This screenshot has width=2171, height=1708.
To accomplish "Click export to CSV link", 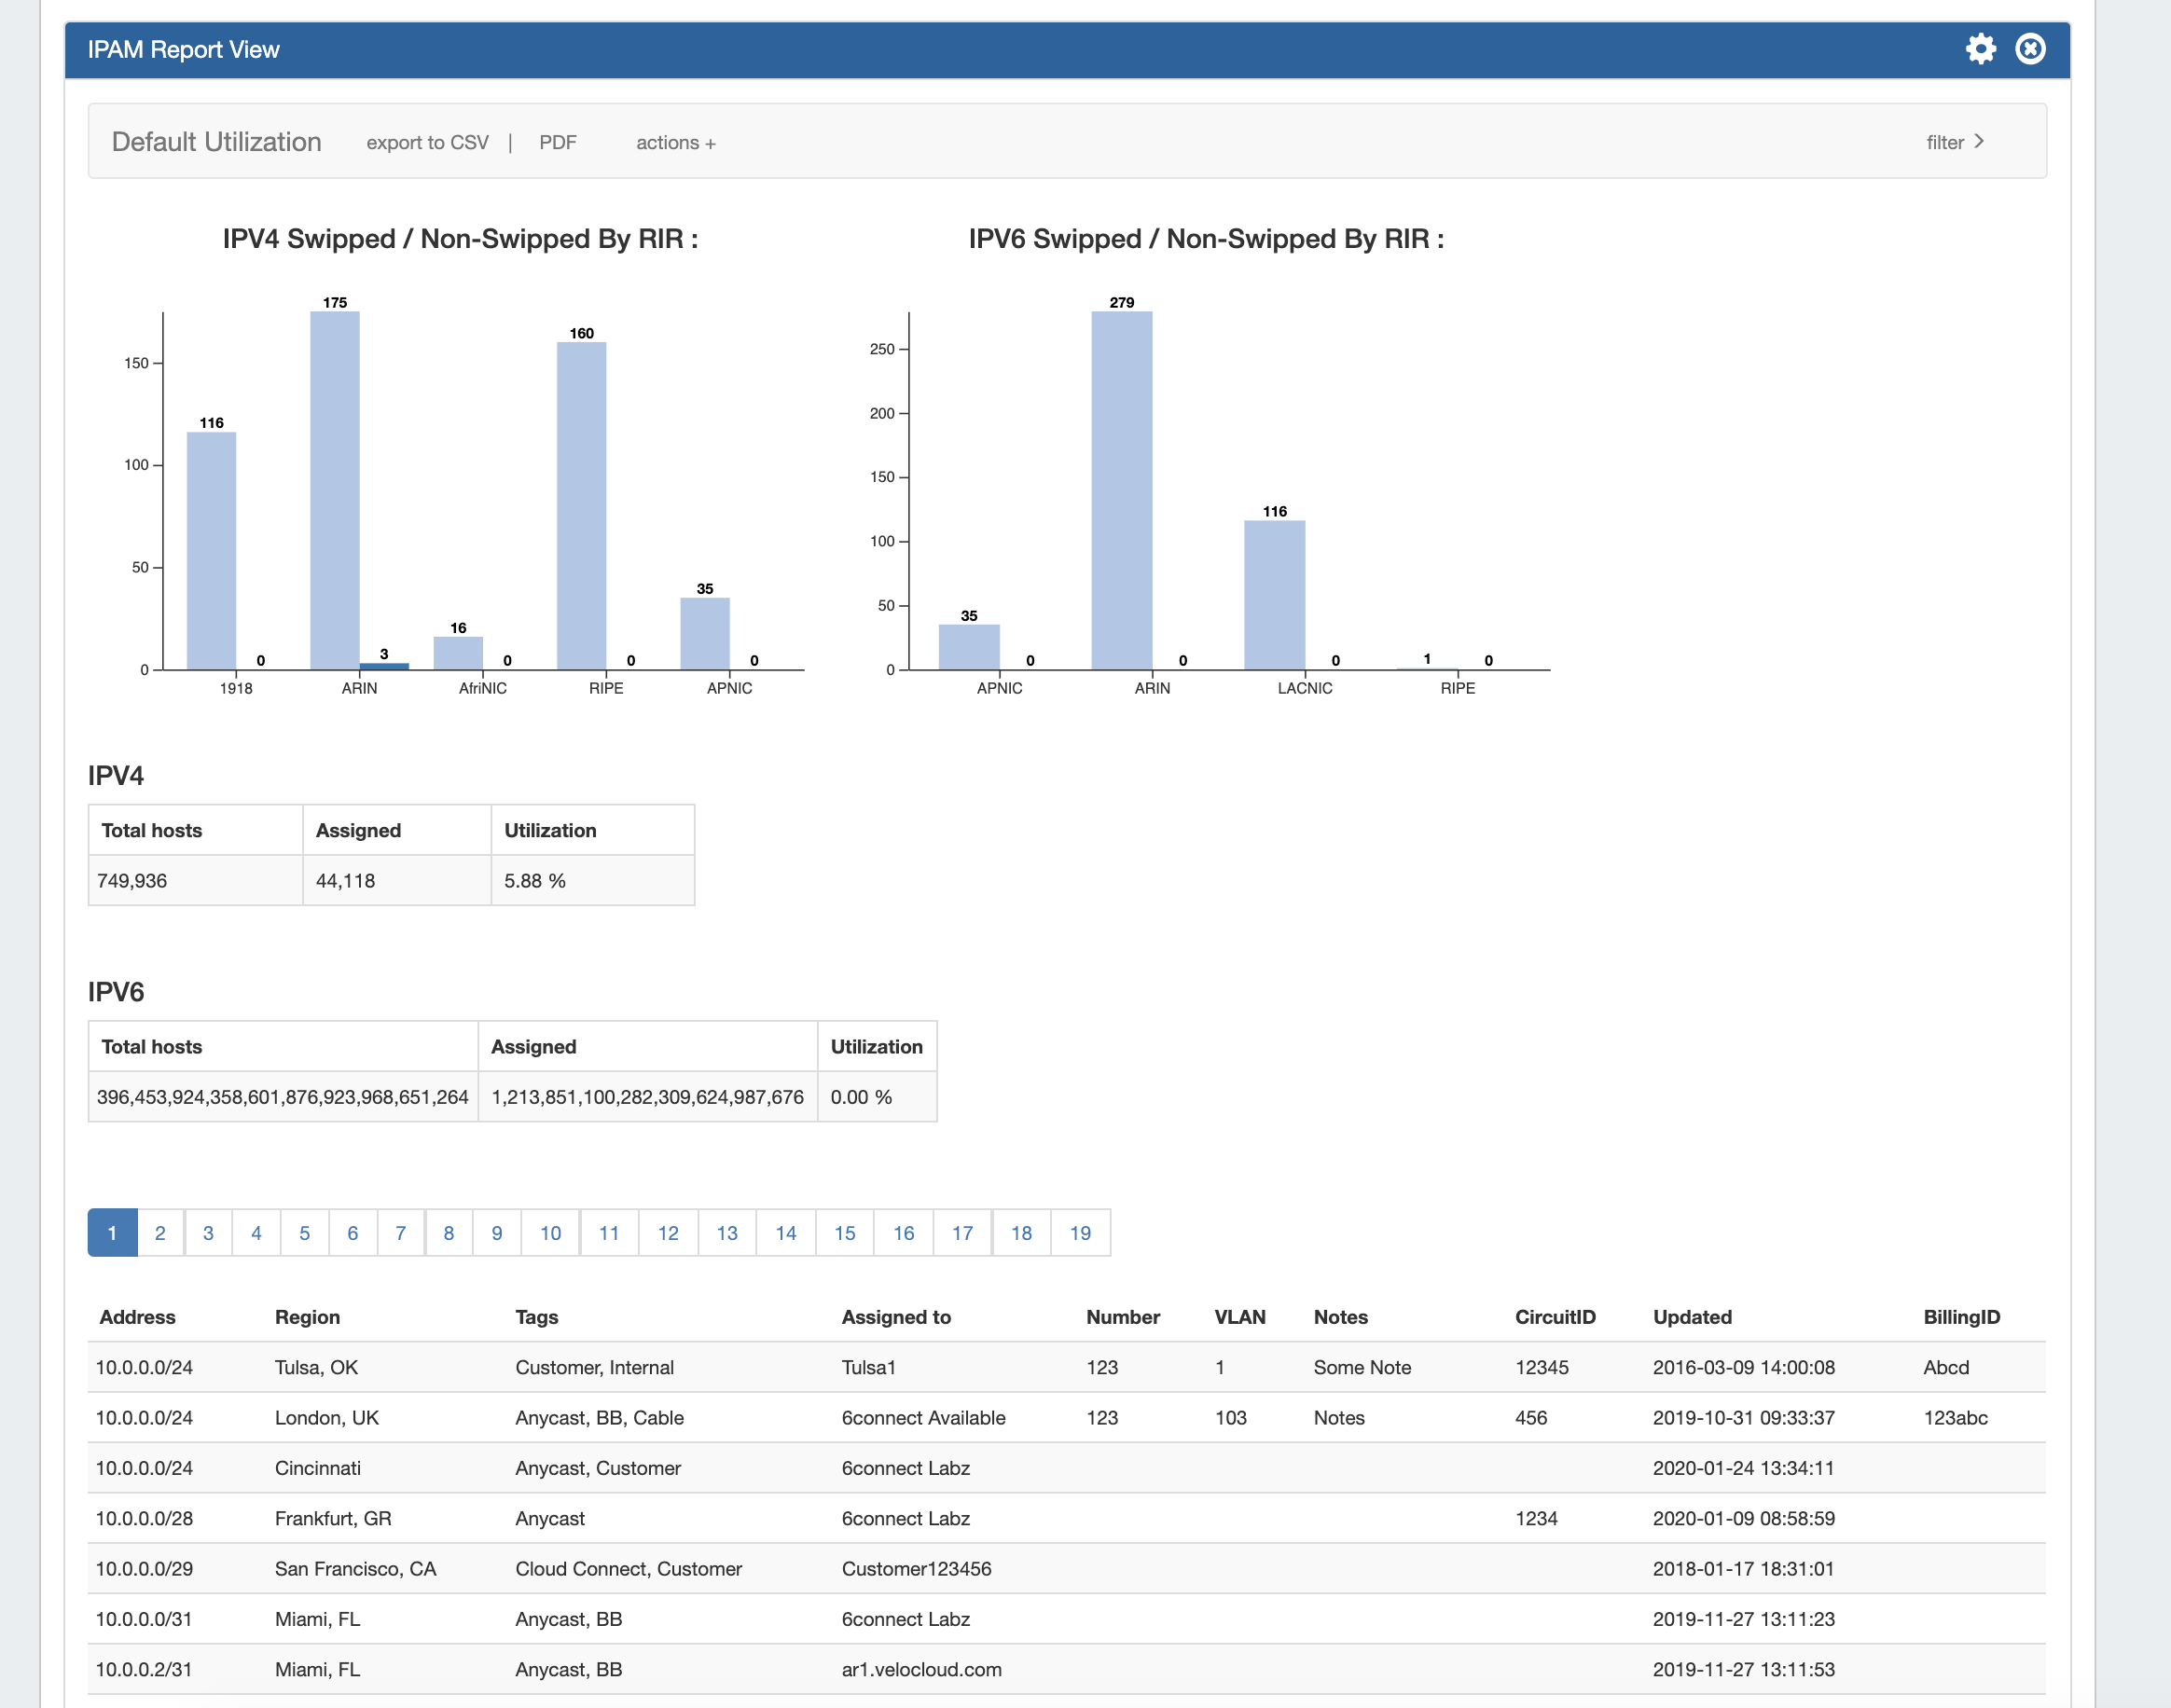I will [x=427, y=143].
